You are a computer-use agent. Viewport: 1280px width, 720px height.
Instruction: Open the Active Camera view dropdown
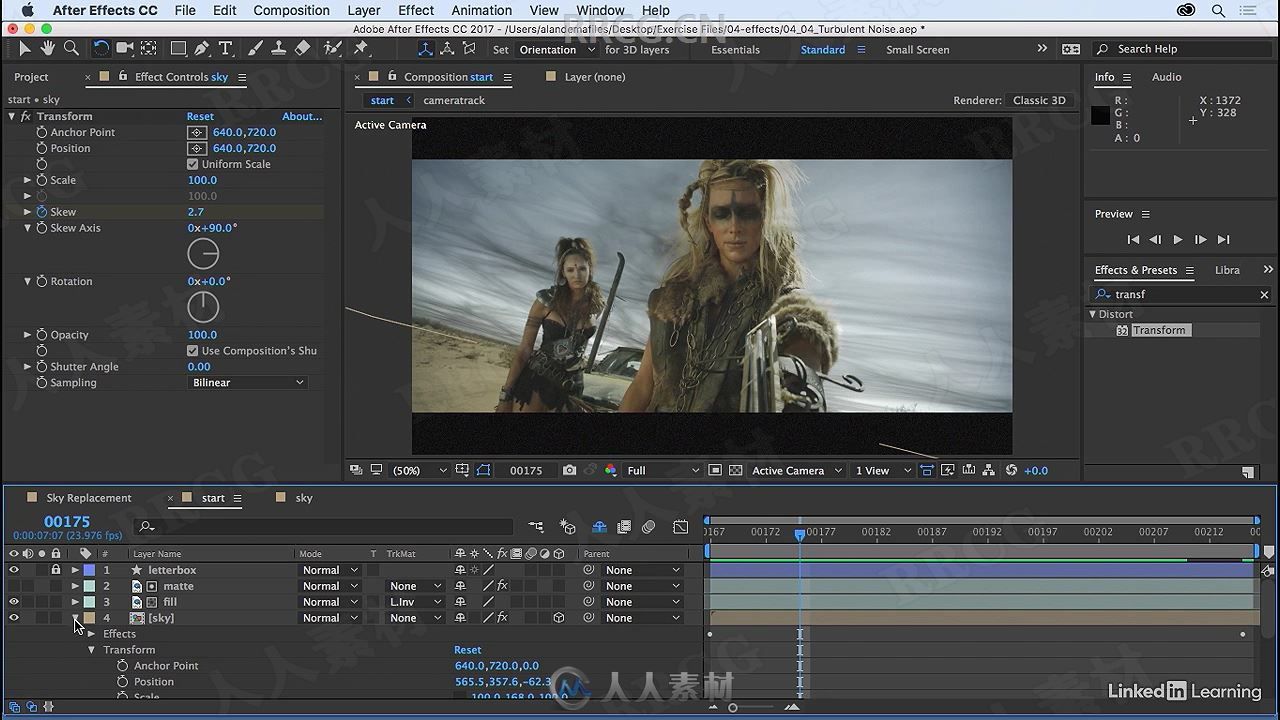799,470
